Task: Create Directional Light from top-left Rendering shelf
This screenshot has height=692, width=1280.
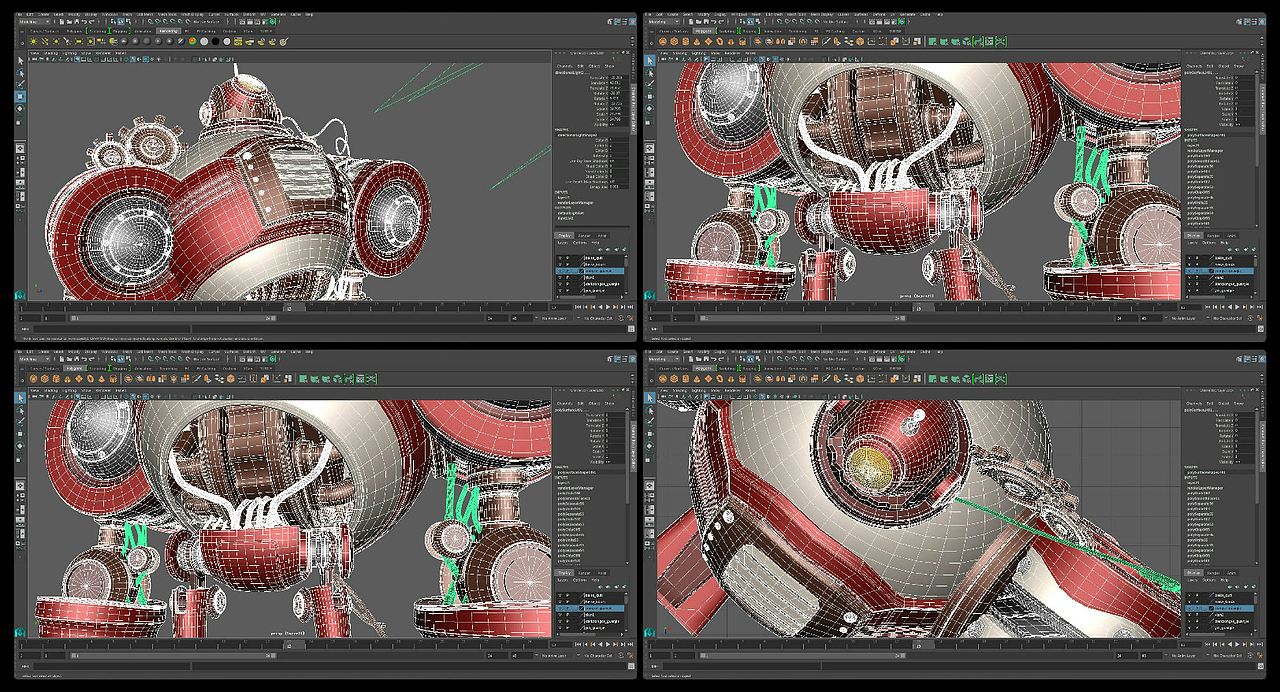Action: (45, 41)
